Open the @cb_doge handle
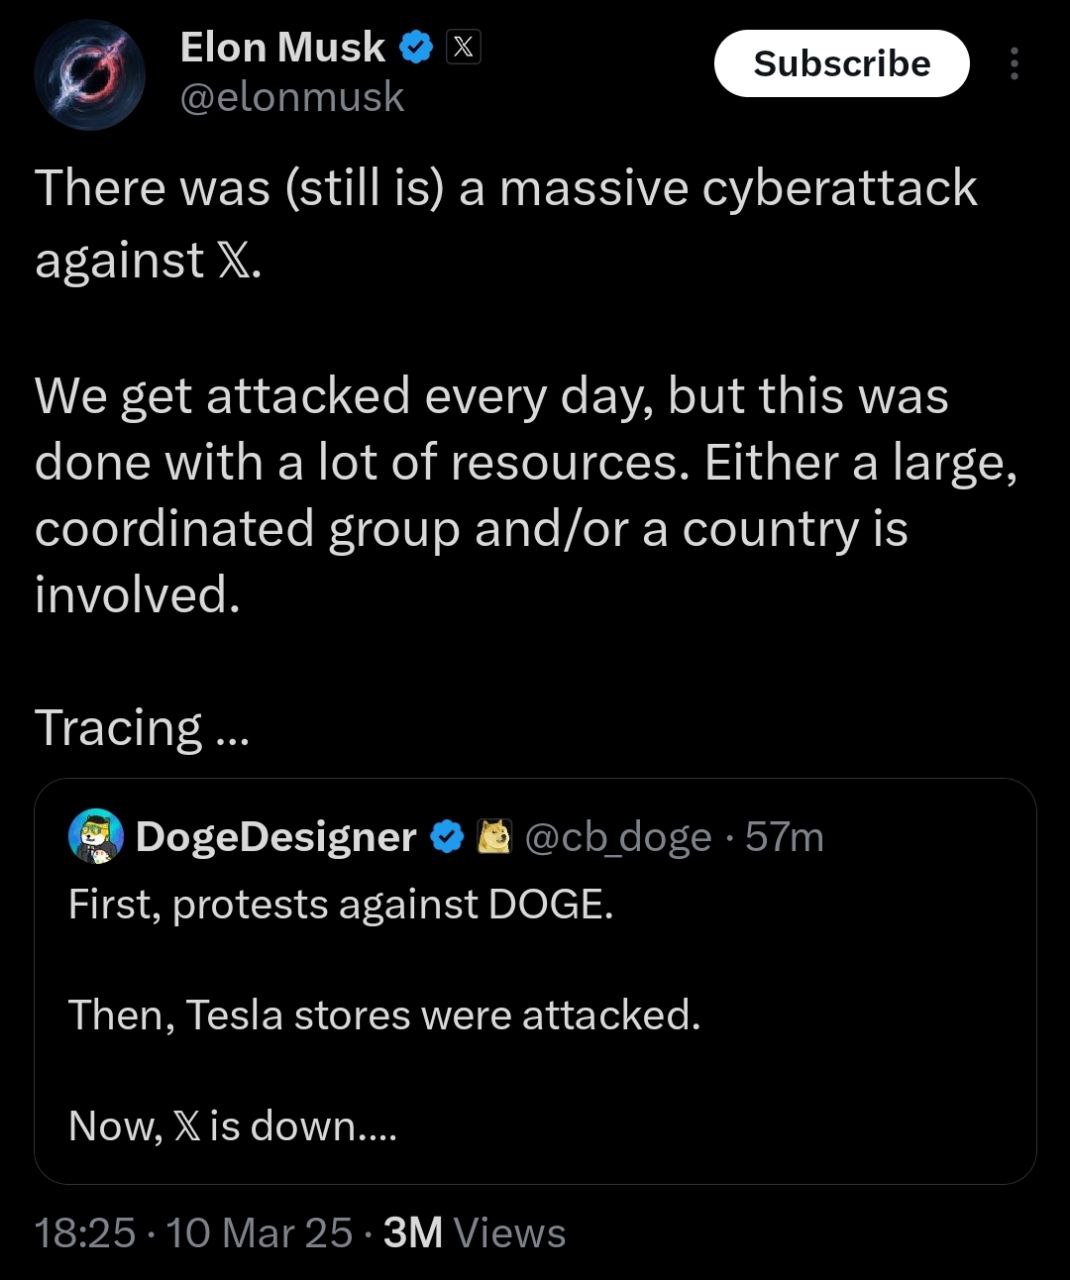Viewport: 1070px width, 1280px height. [618, 837]
